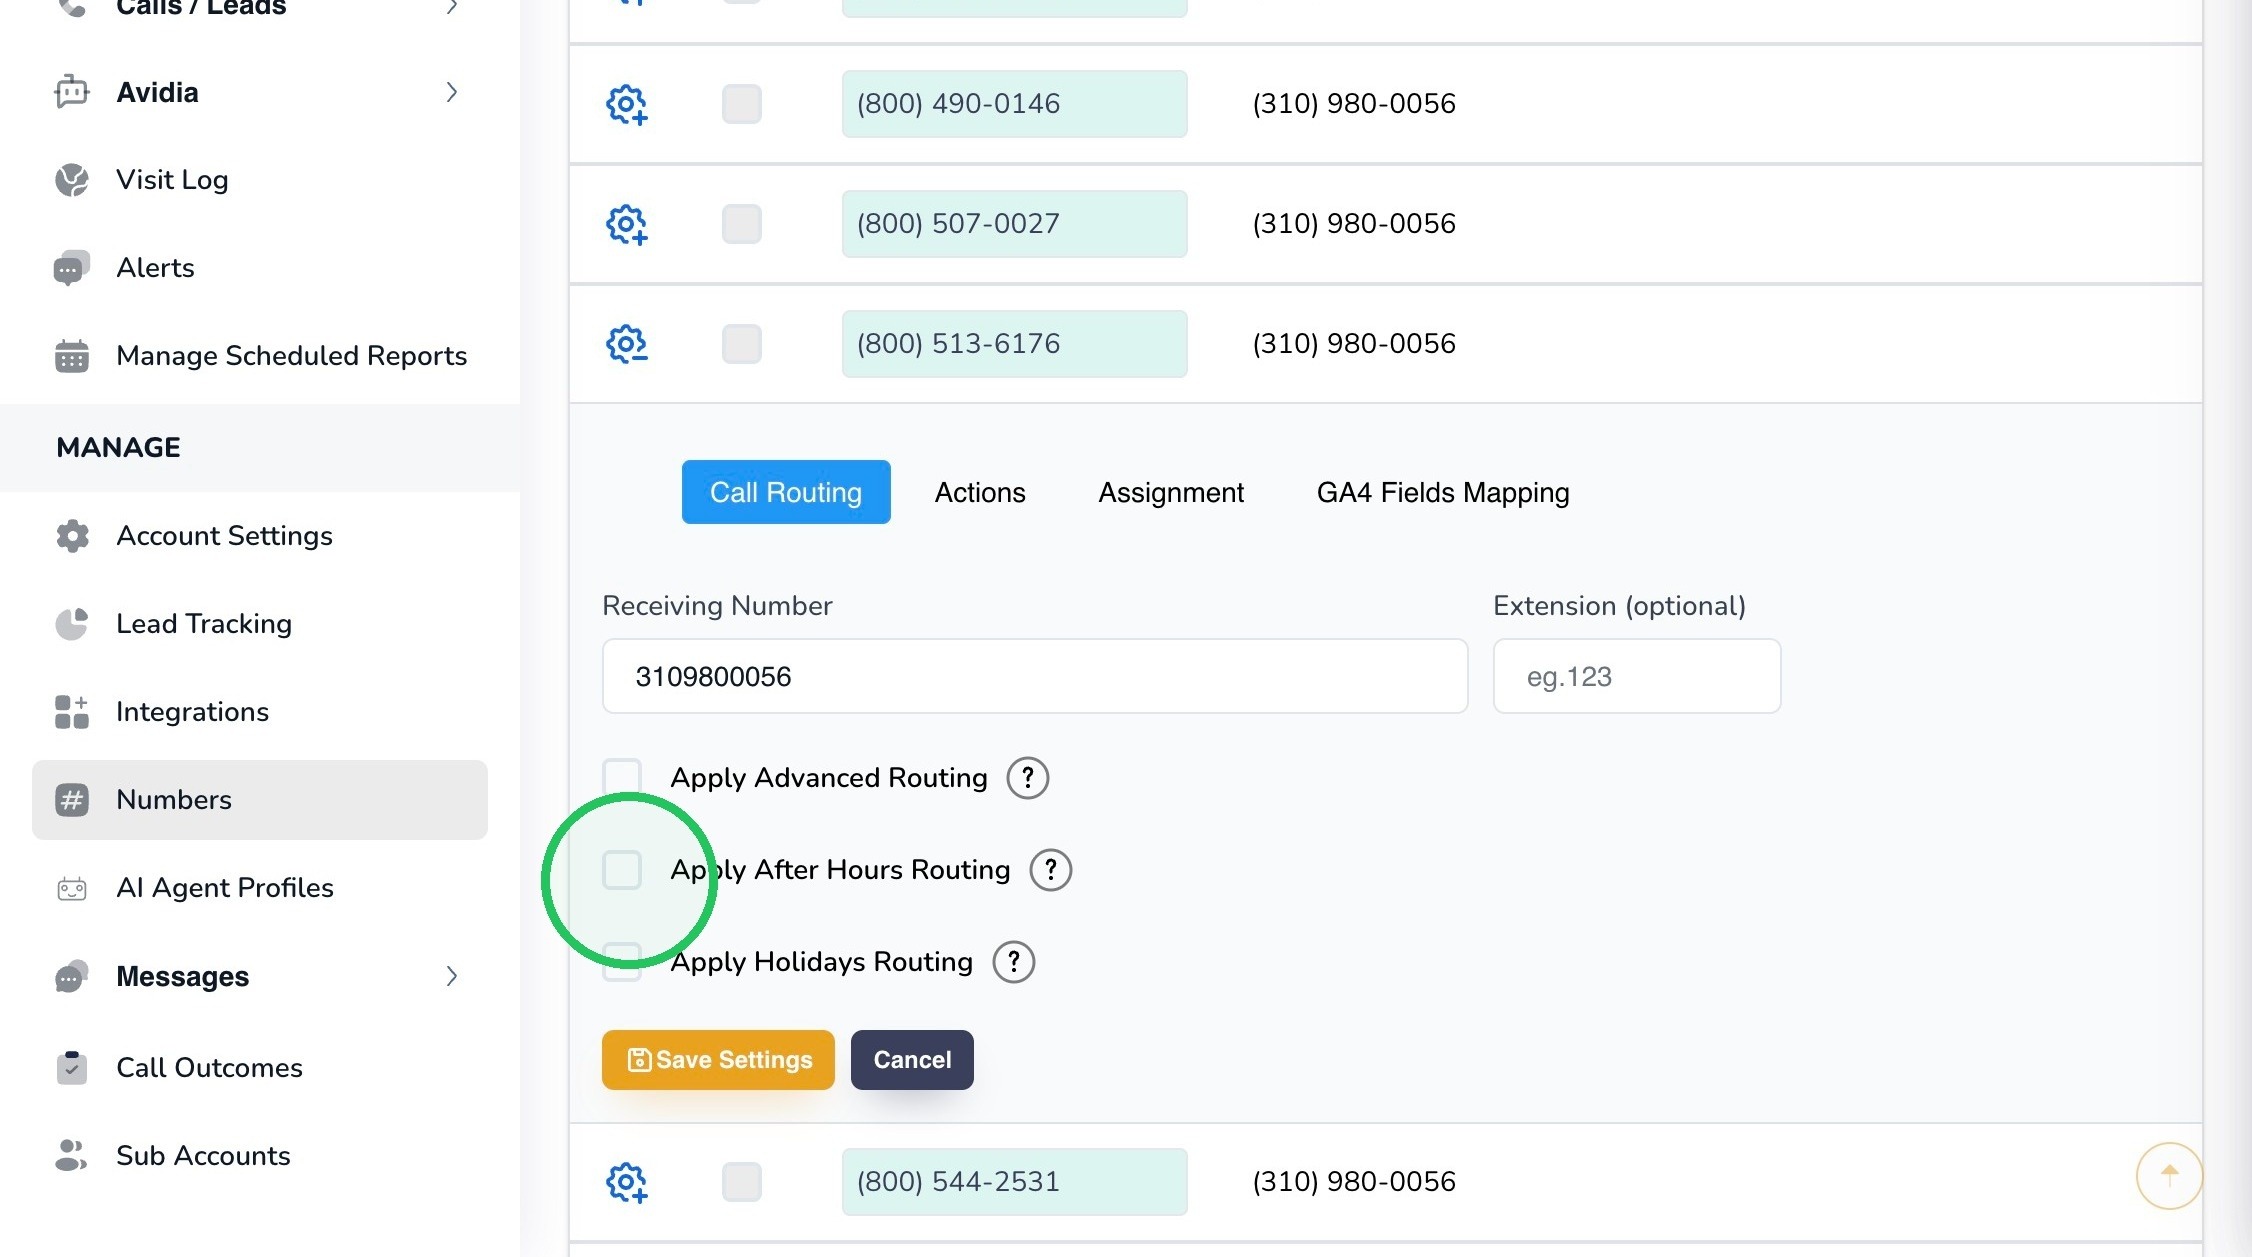Click the Extension optional input field

(1637, 676)
